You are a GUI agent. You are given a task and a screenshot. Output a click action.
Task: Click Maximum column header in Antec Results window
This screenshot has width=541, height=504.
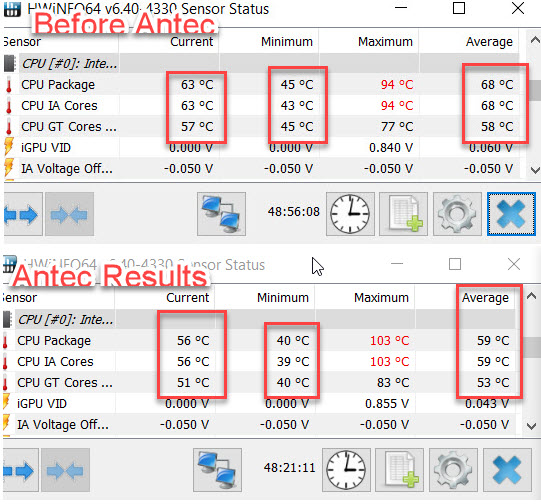pos(381,298)
